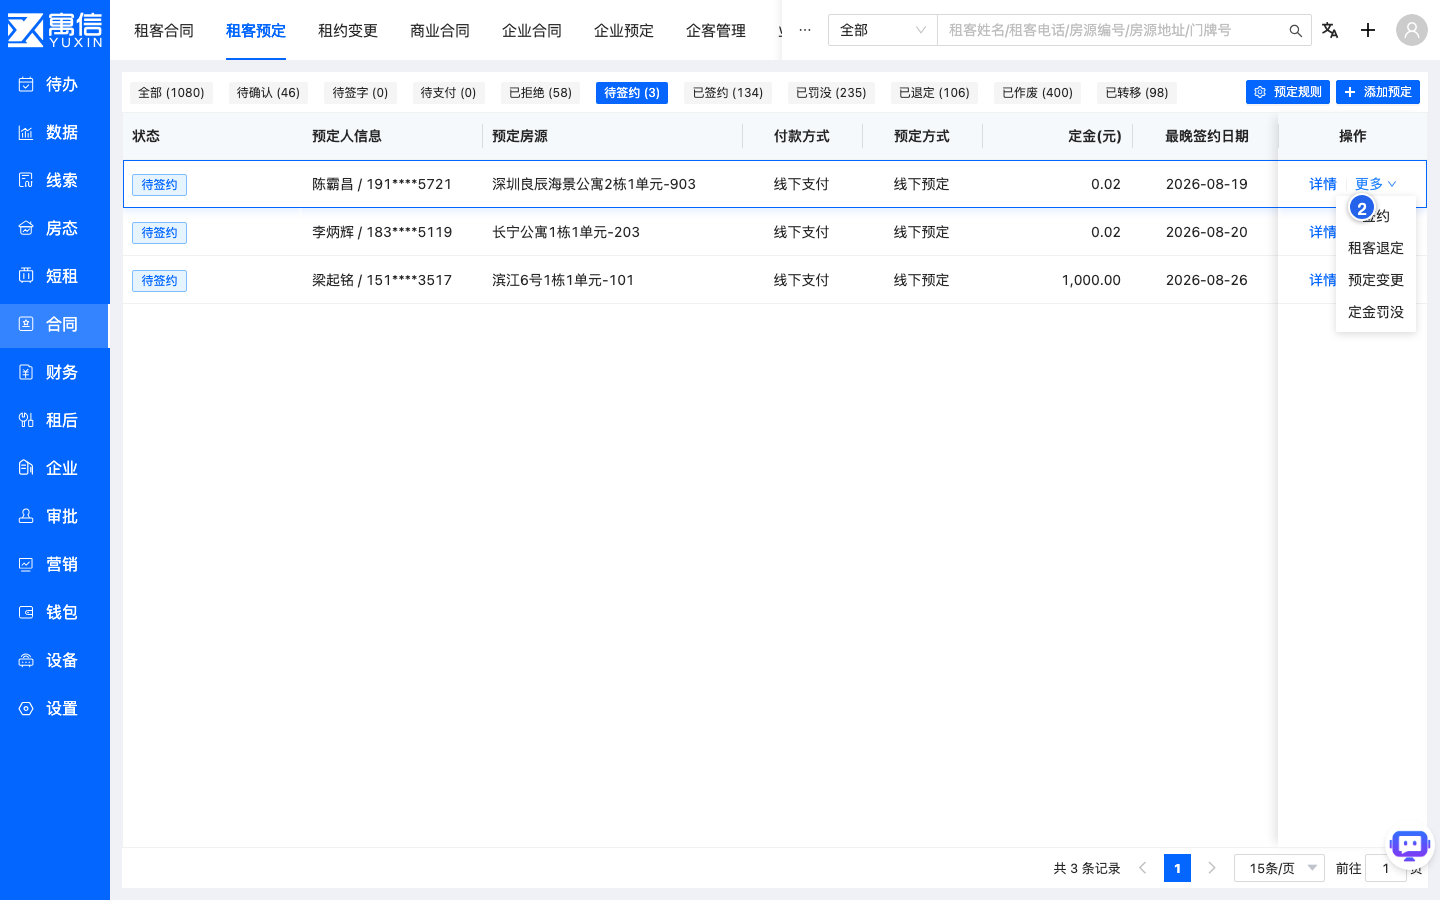Open the 数据 sidebar section
The width and height of the screenshot is (1440, 900).
pyautogui.click(x=54, y=132)
